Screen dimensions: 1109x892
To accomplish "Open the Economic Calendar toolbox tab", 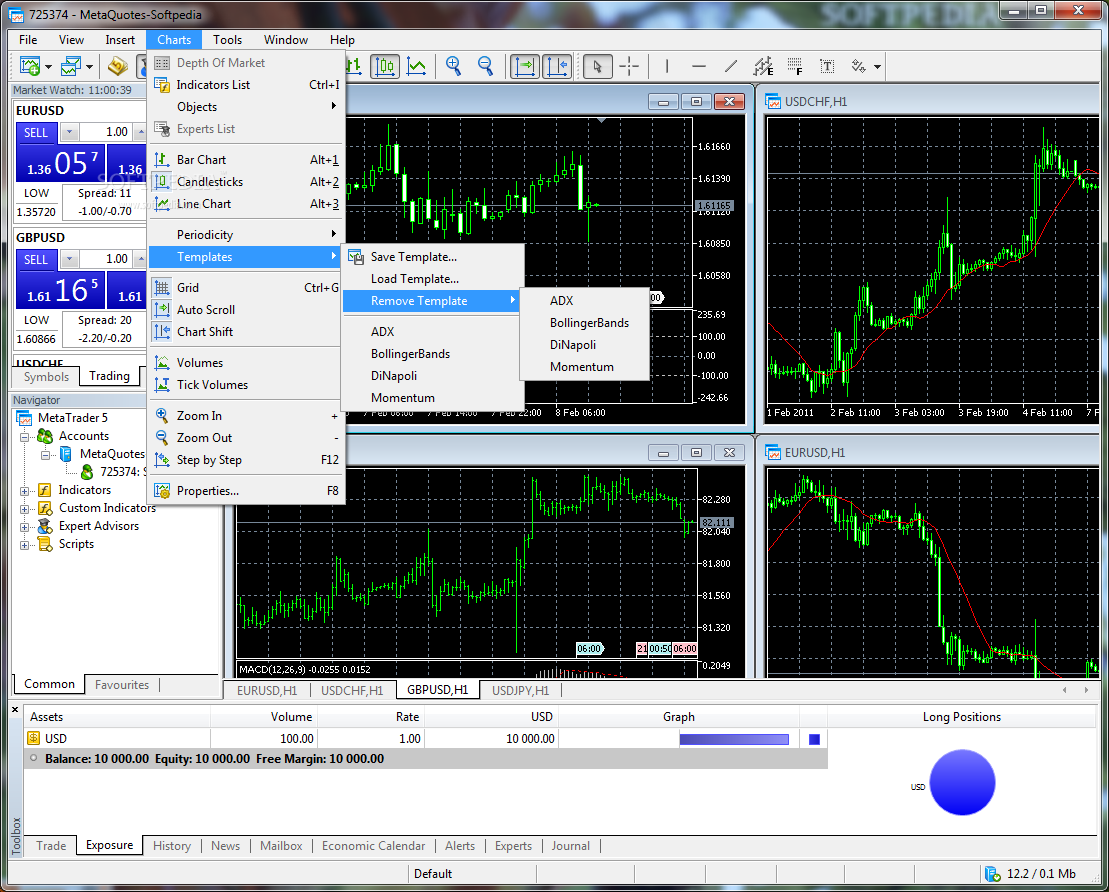I will coord(373,846).
